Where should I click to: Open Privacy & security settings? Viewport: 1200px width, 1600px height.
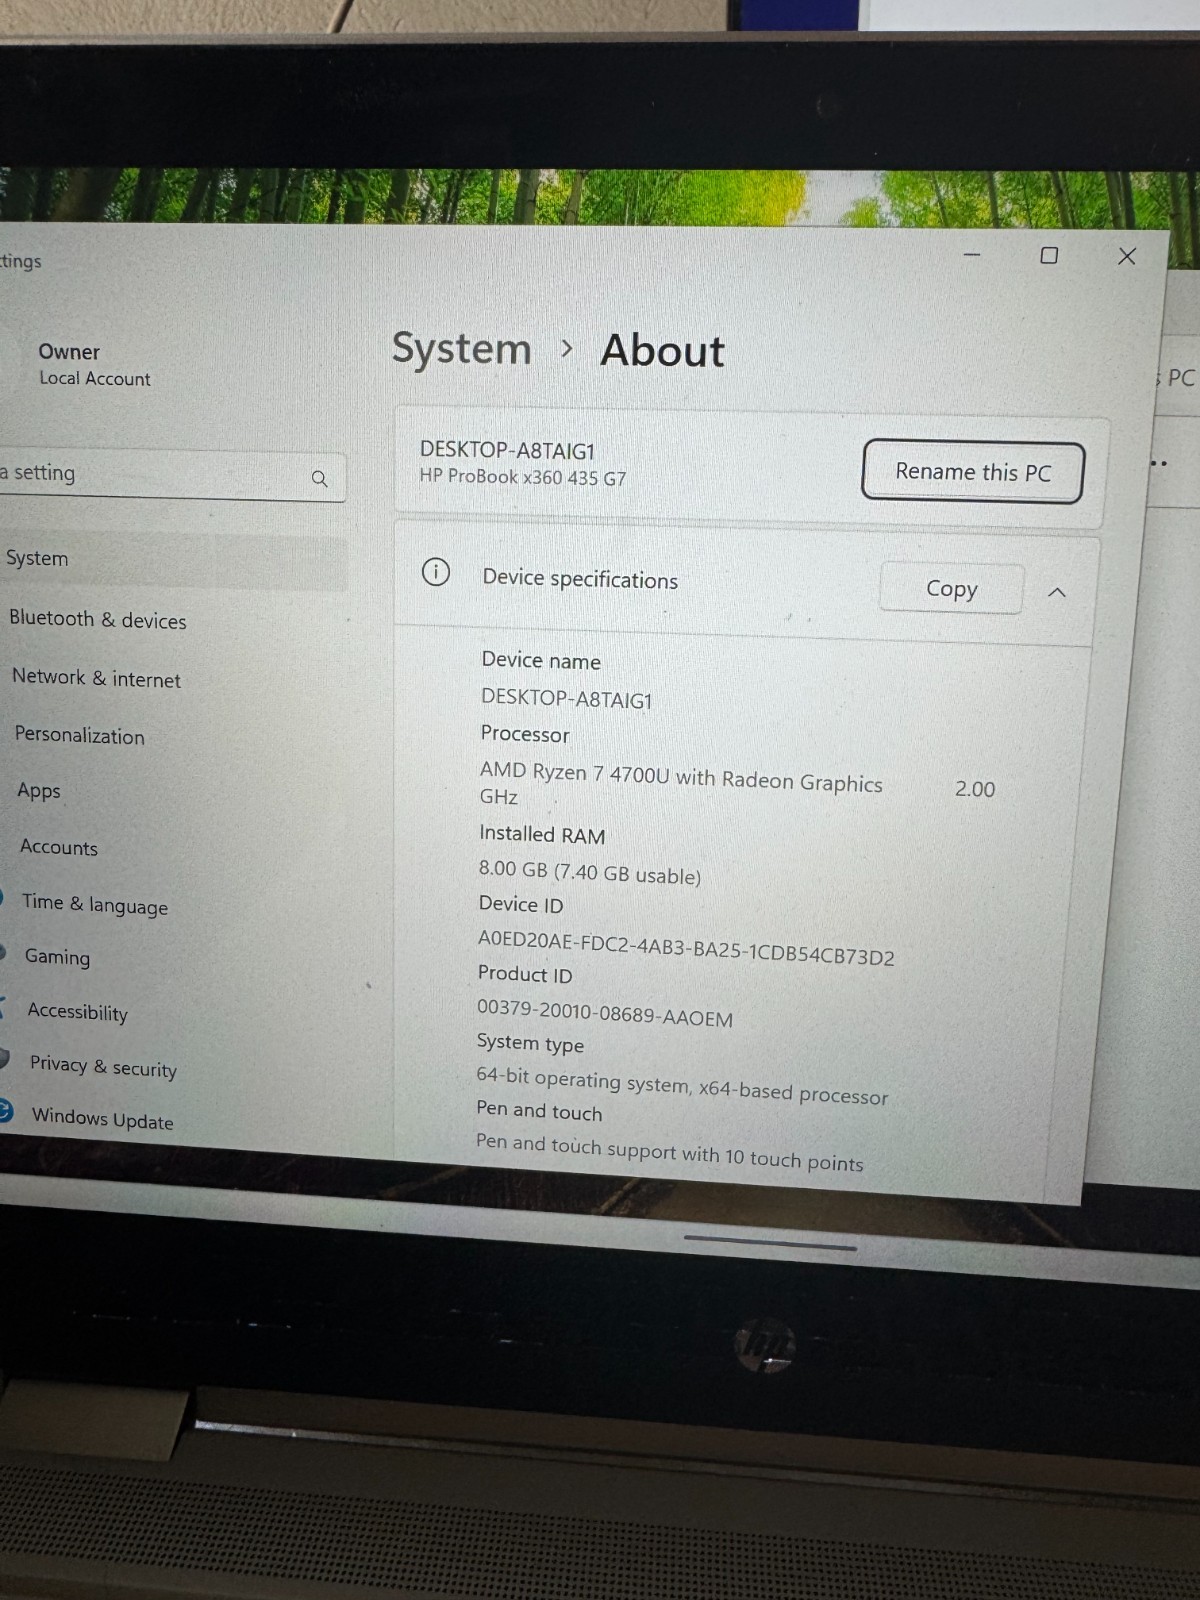click(103, 1066)
